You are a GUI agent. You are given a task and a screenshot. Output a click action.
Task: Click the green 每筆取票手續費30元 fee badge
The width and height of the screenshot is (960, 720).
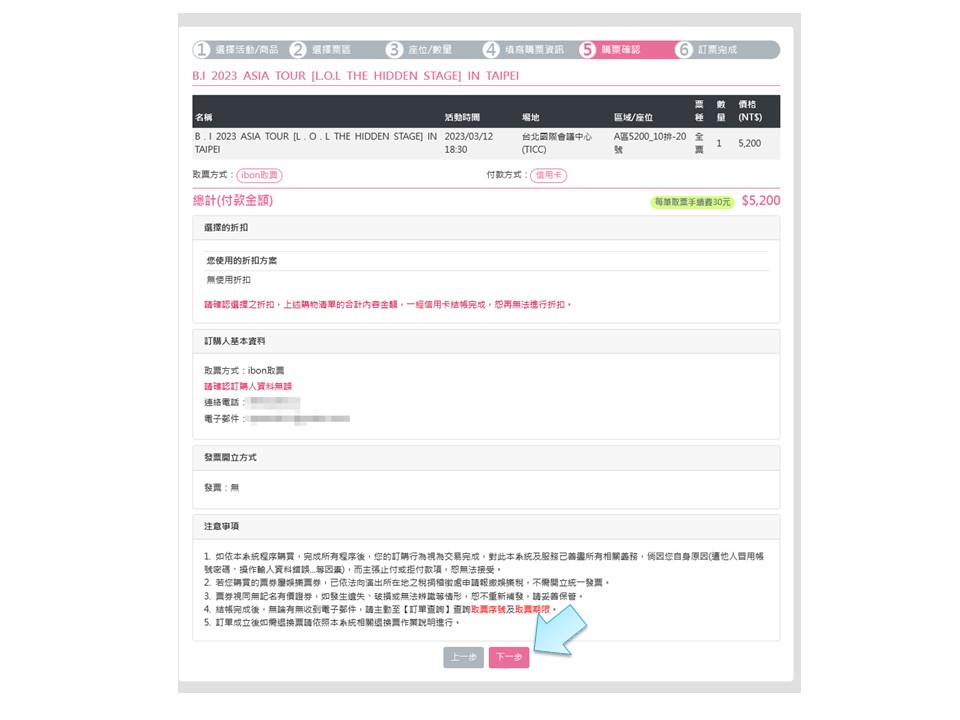point(693,202)
